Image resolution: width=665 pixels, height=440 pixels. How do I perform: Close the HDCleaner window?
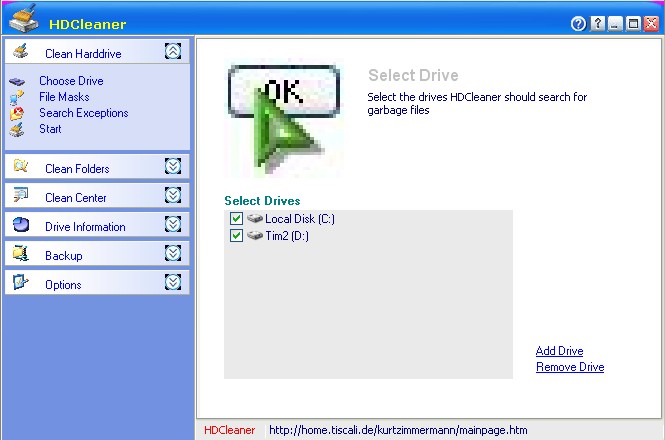[651, 24]
